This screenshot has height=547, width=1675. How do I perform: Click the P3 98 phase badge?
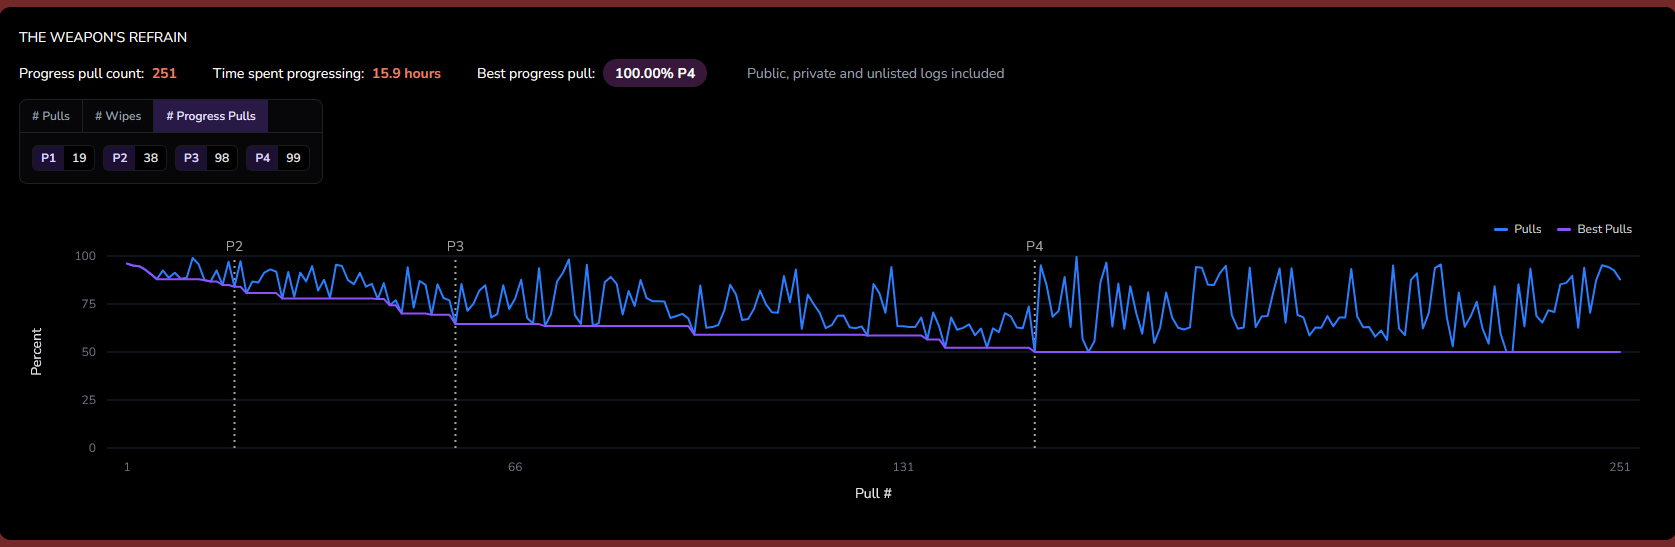point(206,158)
